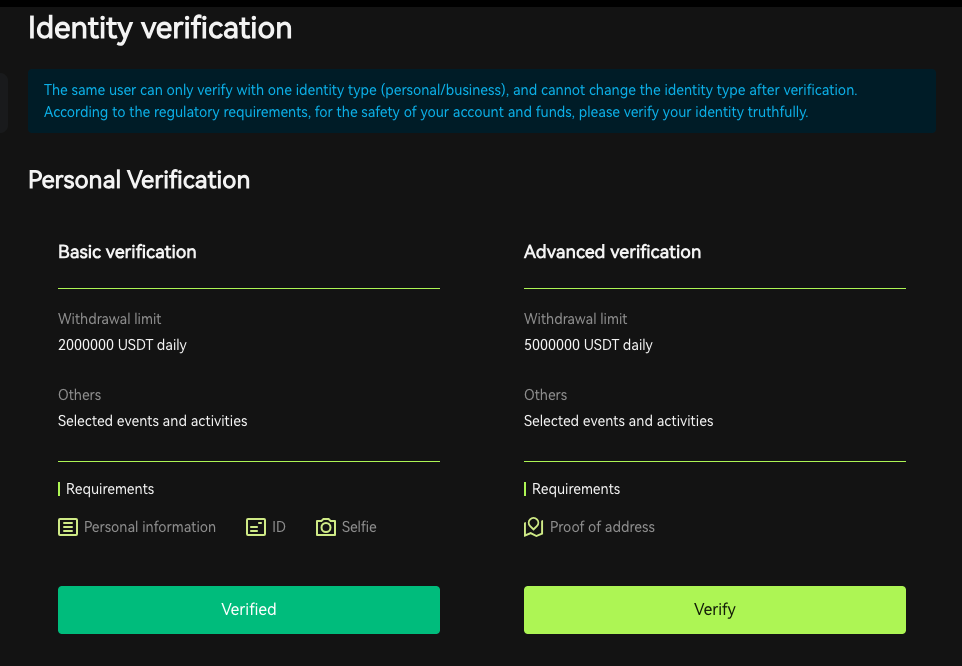
Task: Click the green Verified button
Action: pyautogui.click(x=249, y=610)
